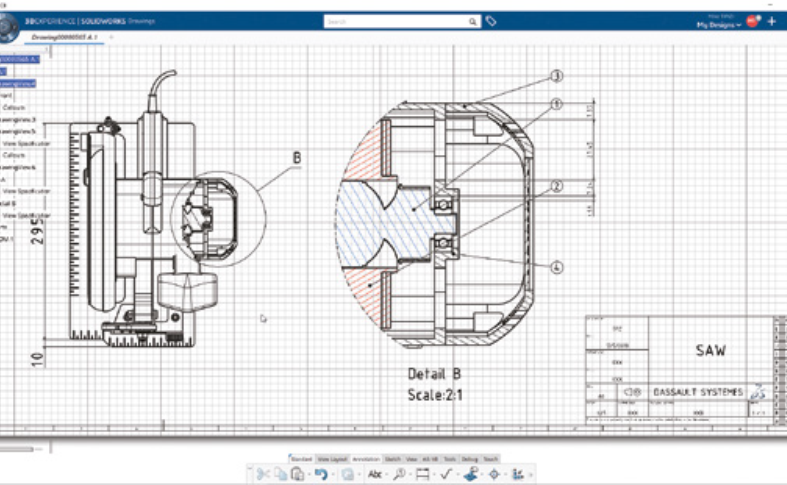The height and width of the screenshot is (485, 787).
Task: Click the center mark target icon
Action: [494, 474]
